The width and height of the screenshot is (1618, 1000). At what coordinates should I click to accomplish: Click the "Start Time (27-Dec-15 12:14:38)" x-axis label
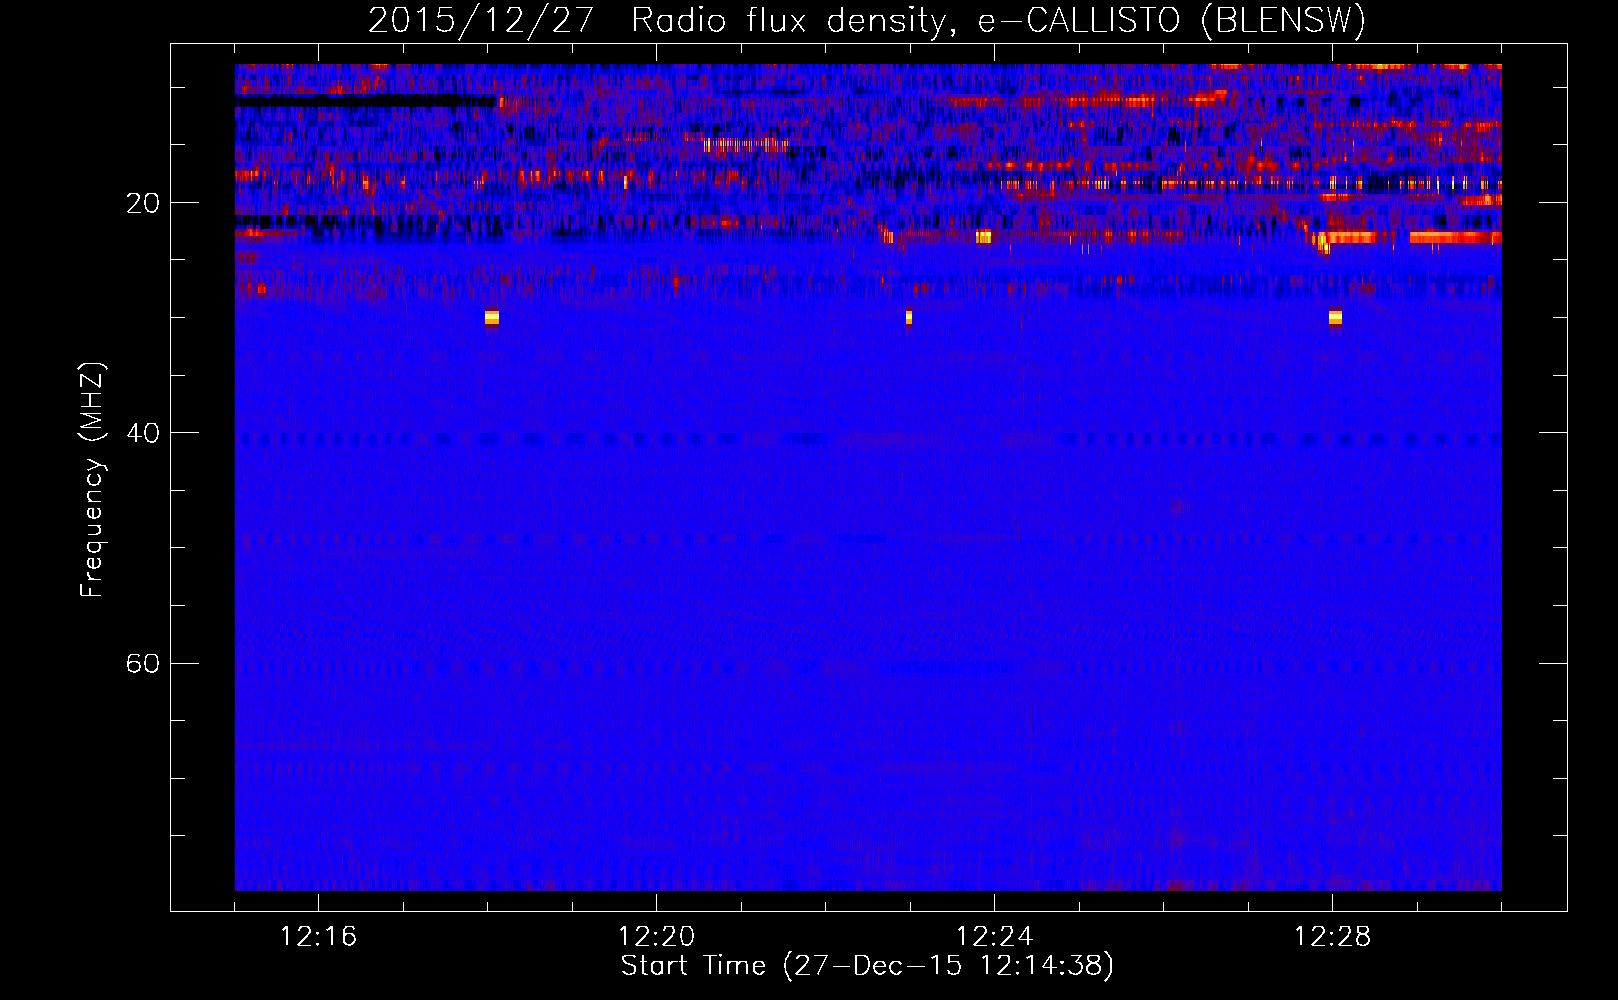(867, 966)
